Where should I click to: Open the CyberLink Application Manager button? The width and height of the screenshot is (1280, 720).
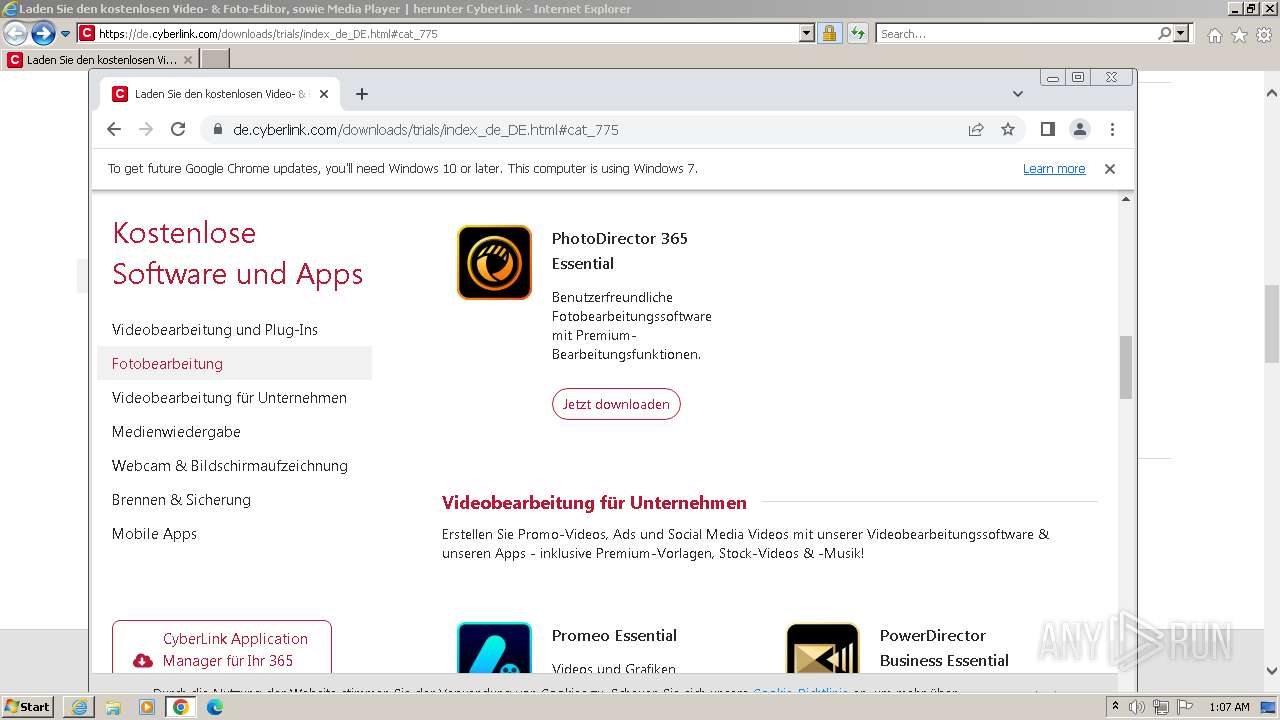222,647
